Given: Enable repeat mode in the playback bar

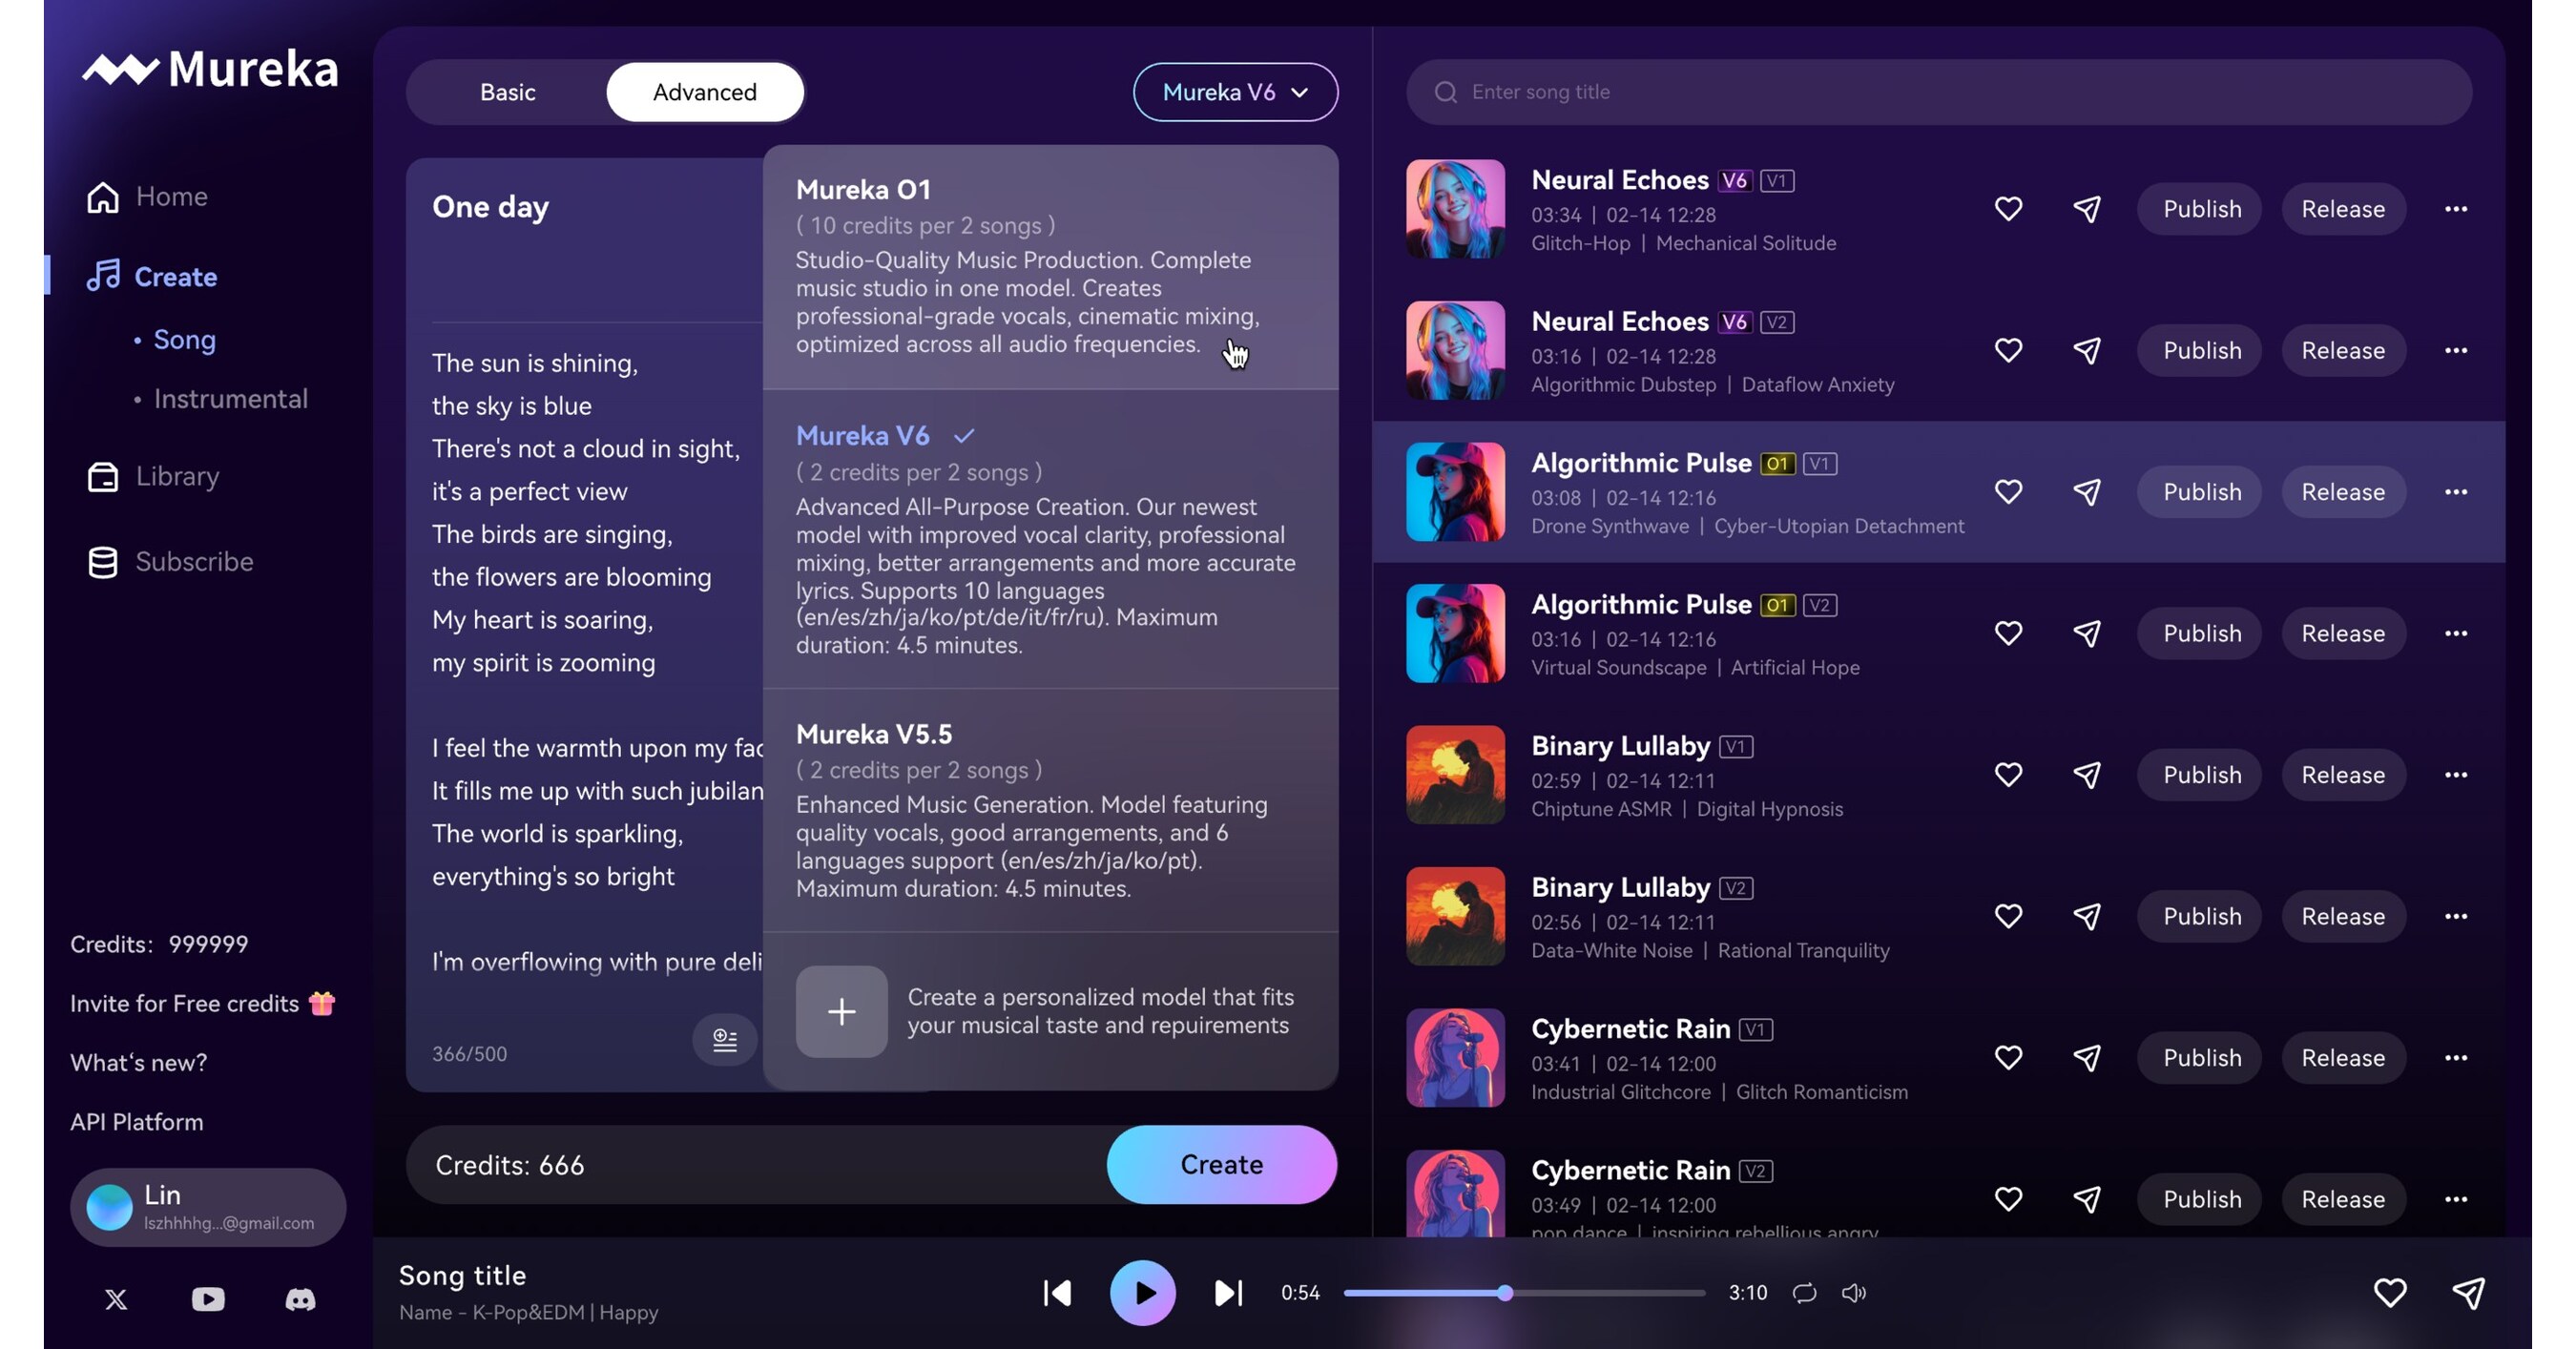Looking at the screenshot, I should (x=1804, y=1293).
